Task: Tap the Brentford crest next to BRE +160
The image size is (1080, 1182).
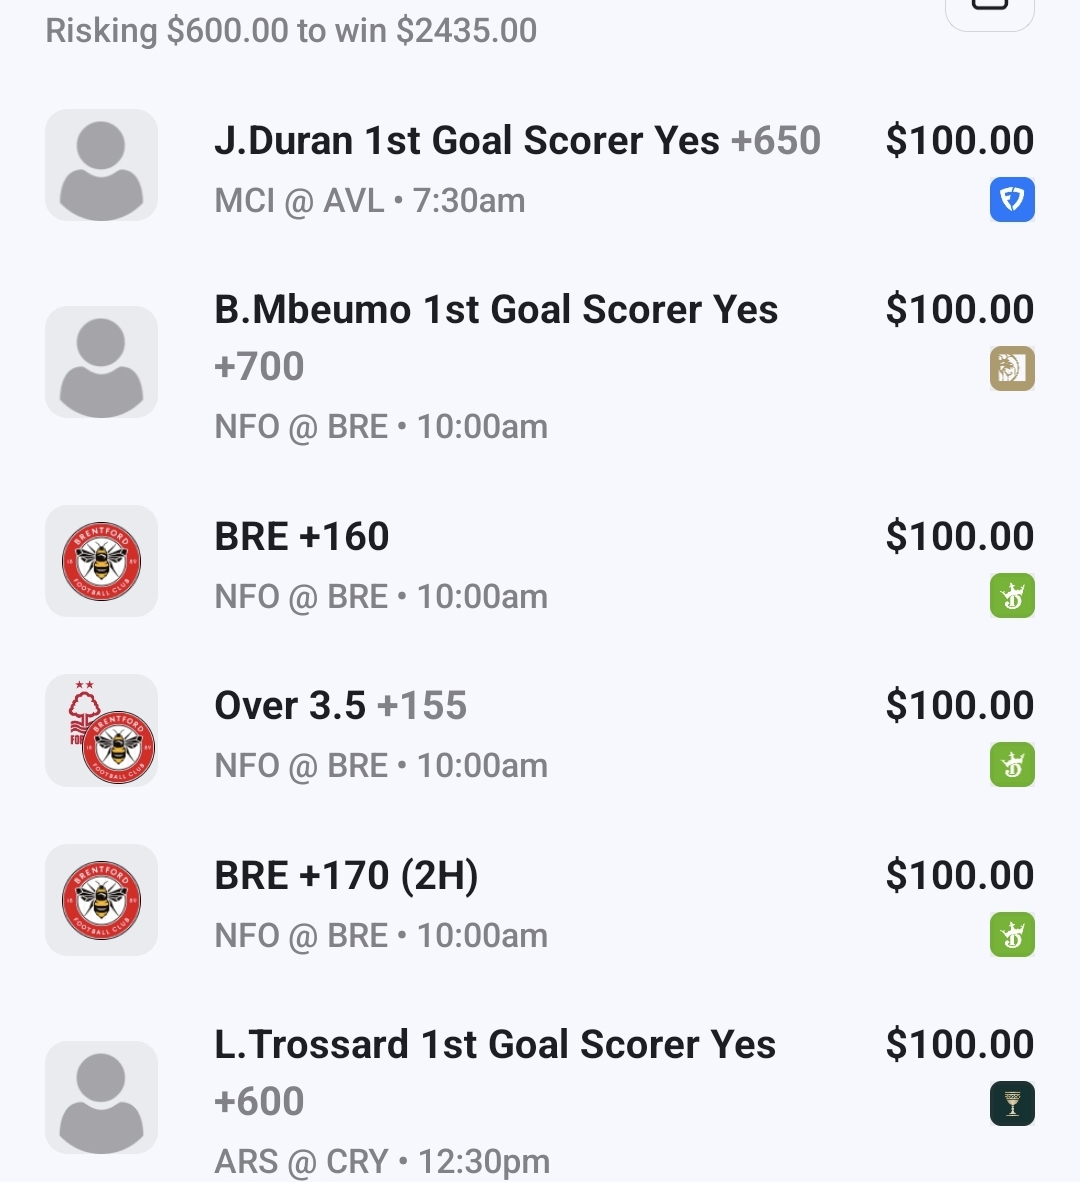Action: point(101,561)
